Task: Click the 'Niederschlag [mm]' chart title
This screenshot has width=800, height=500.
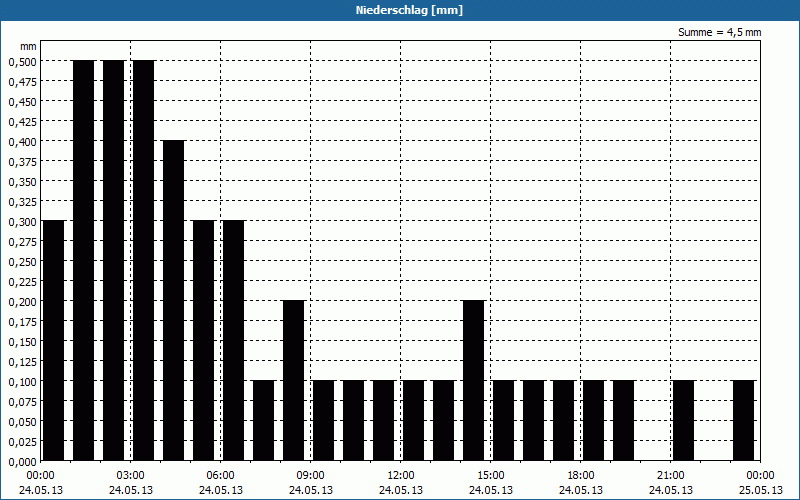Action: pos(409,10)
